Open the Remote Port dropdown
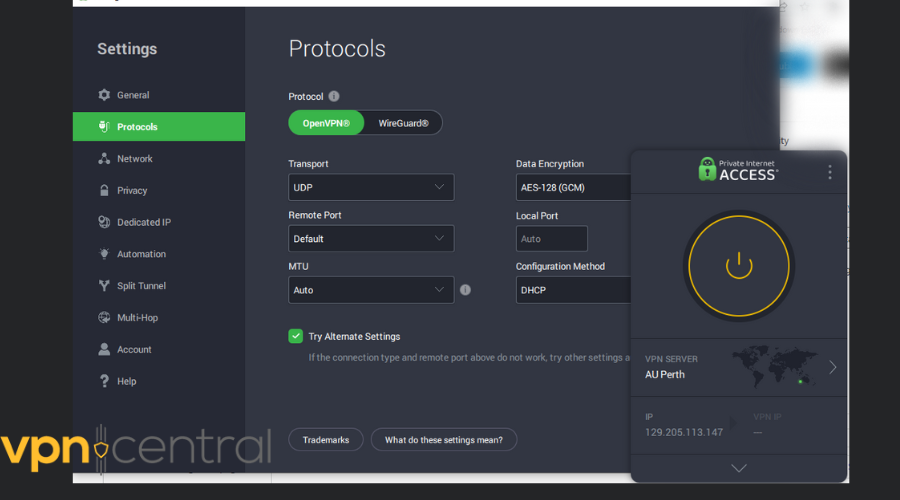This screenshot has width=900, height=500. pos(371,238)
